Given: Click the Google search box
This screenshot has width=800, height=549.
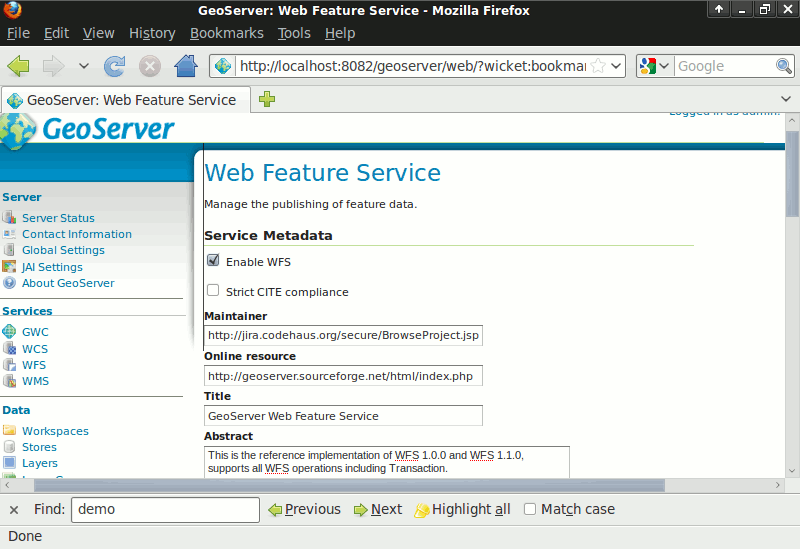Looking at the screenshot, I should (724, 66).
